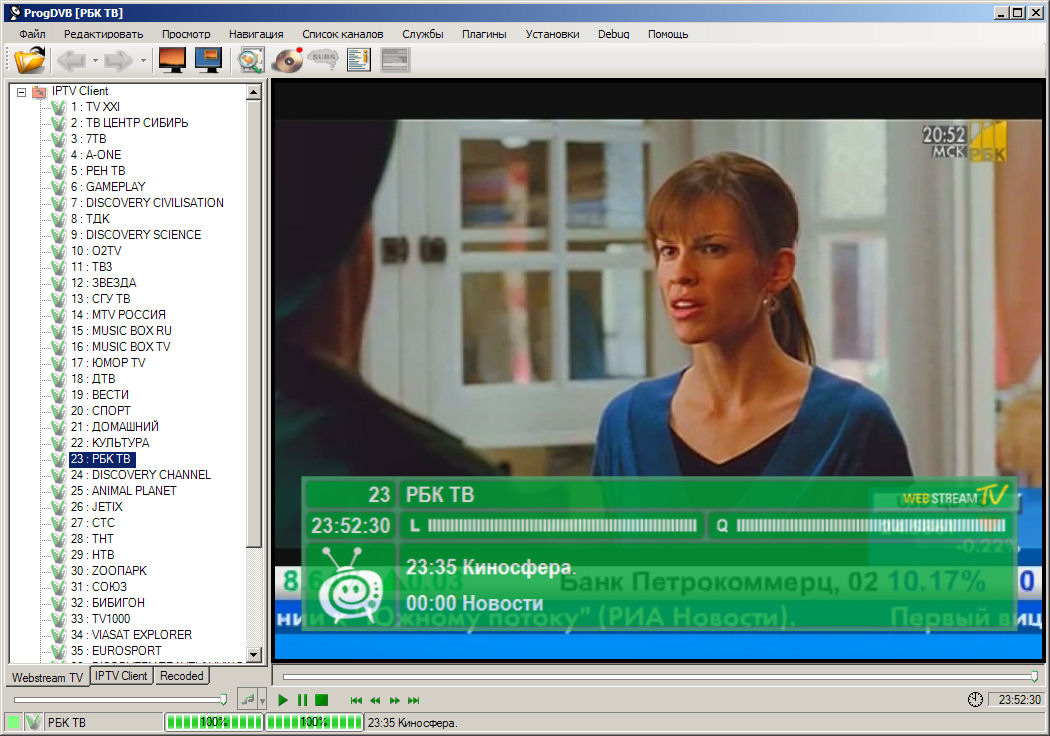The height and width of the screenshot is (736, 1050).
Task: Click the back arrow toolbar icon
Action: (x=72, y=61)
